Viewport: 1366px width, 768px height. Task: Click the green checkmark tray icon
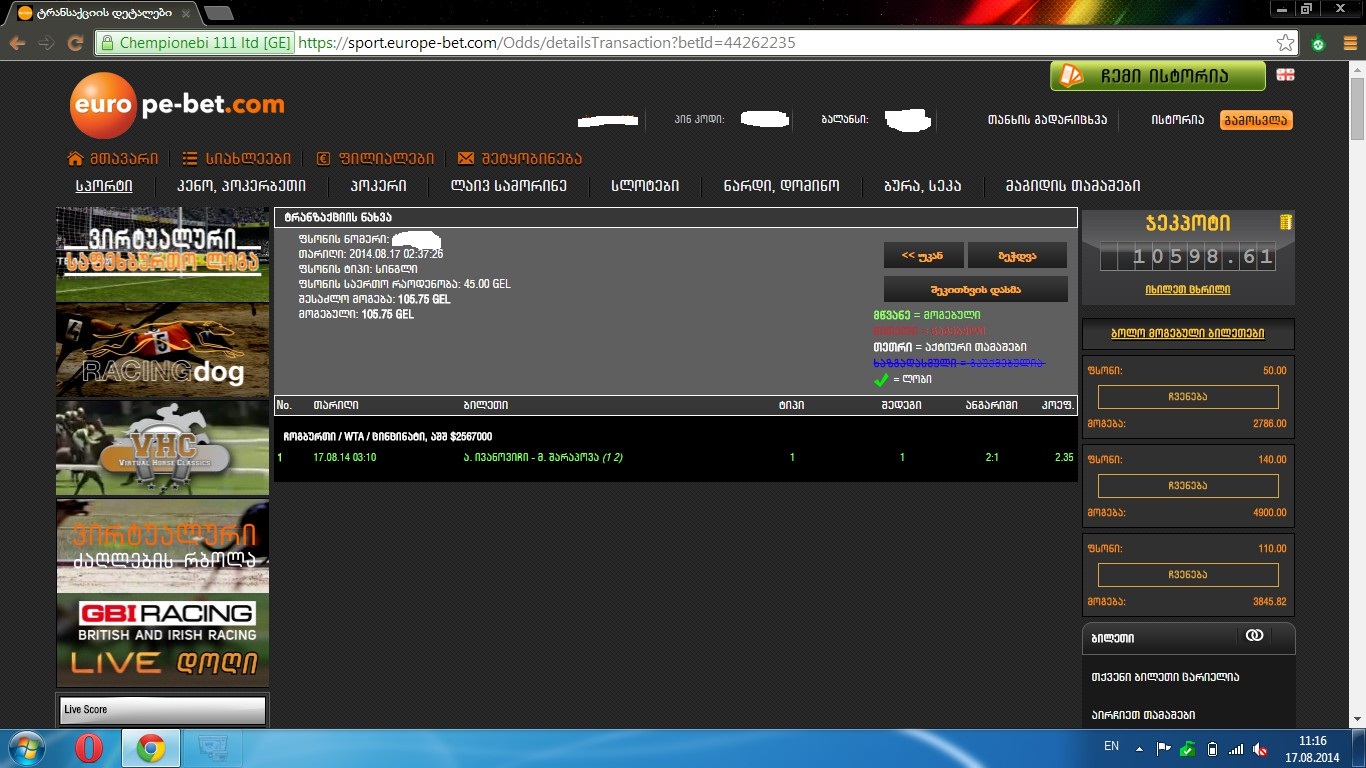1187,749
